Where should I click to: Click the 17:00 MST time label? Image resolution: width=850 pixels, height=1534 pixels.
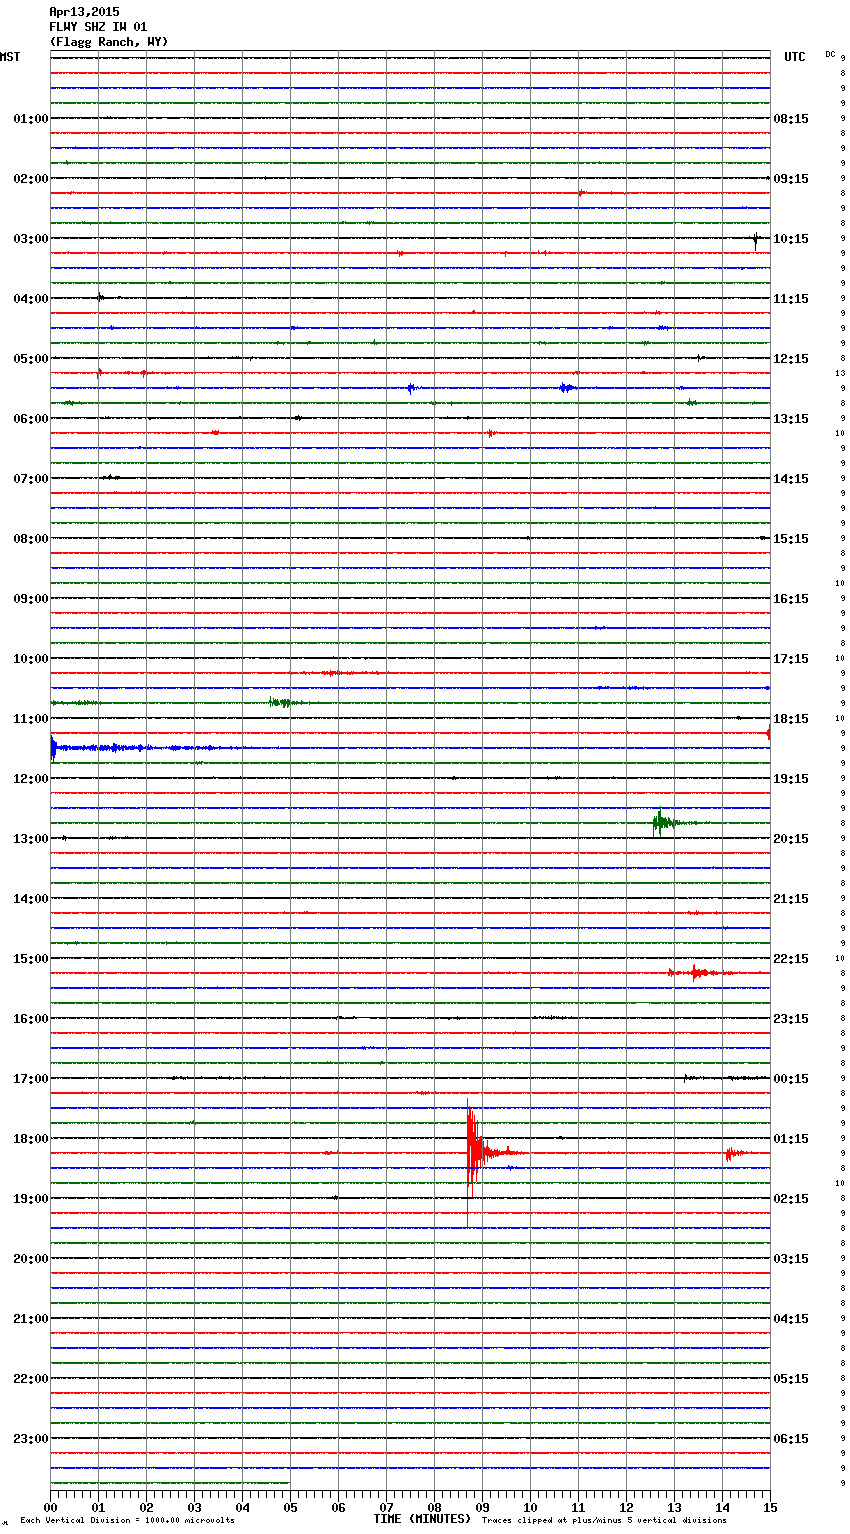[30, 1079]
